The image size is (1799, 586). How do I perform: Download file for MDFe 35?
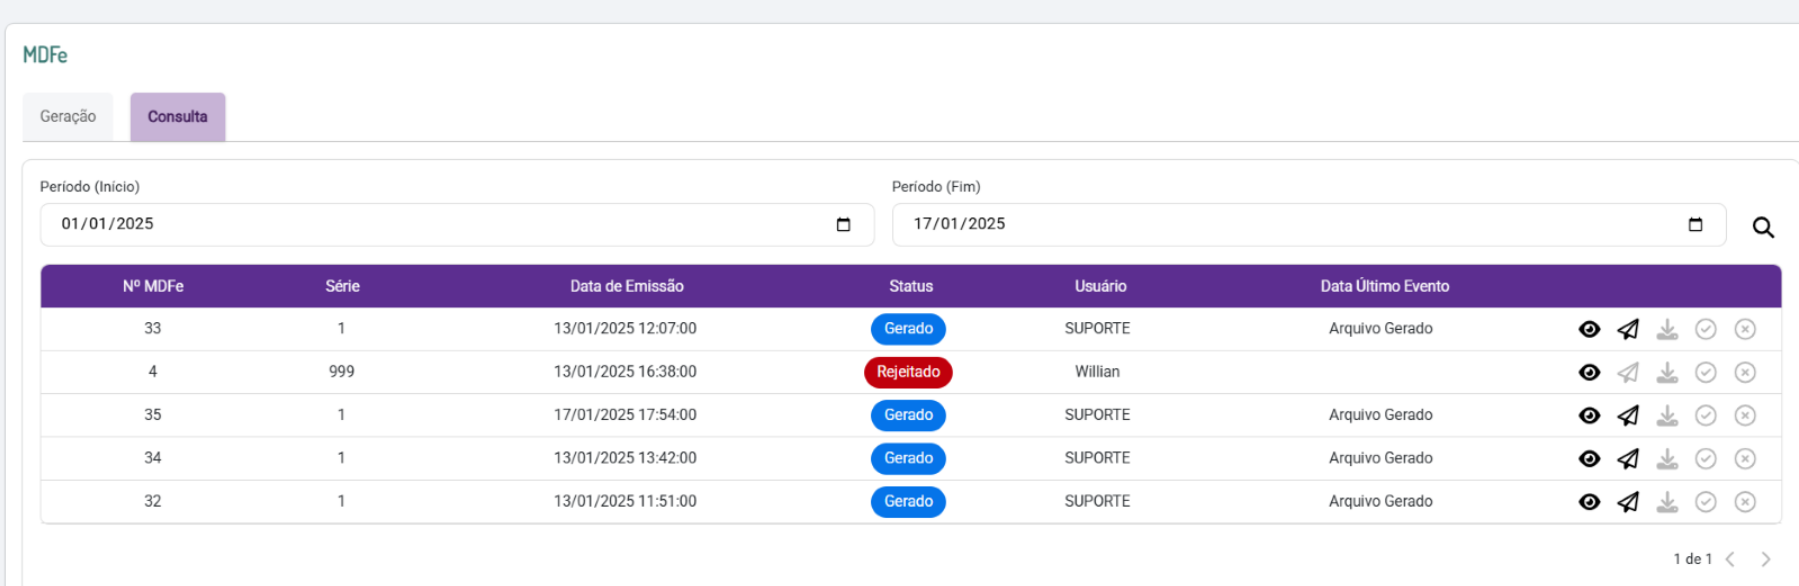click(1667, 415)
